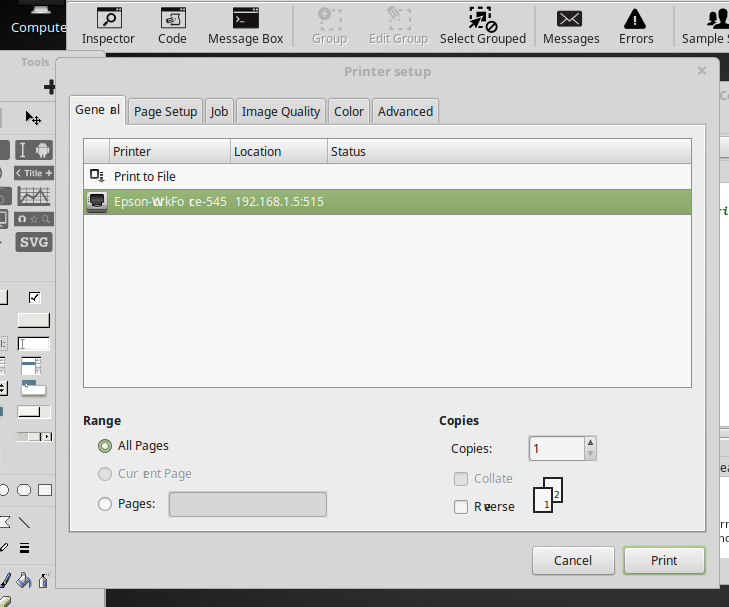Viewport: 729px width, 607px height.
Task: Pick the scrolling list field control
Action: tap(32, 366)
